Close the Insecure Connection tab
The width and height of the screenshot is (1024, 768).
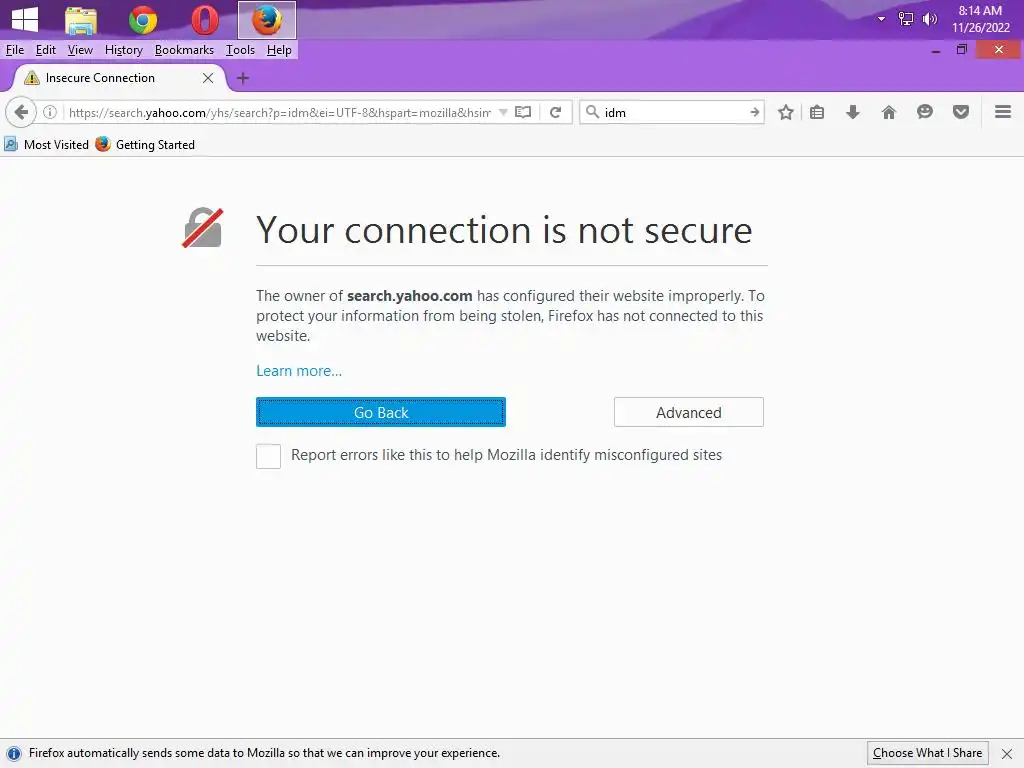pos(208,78)
